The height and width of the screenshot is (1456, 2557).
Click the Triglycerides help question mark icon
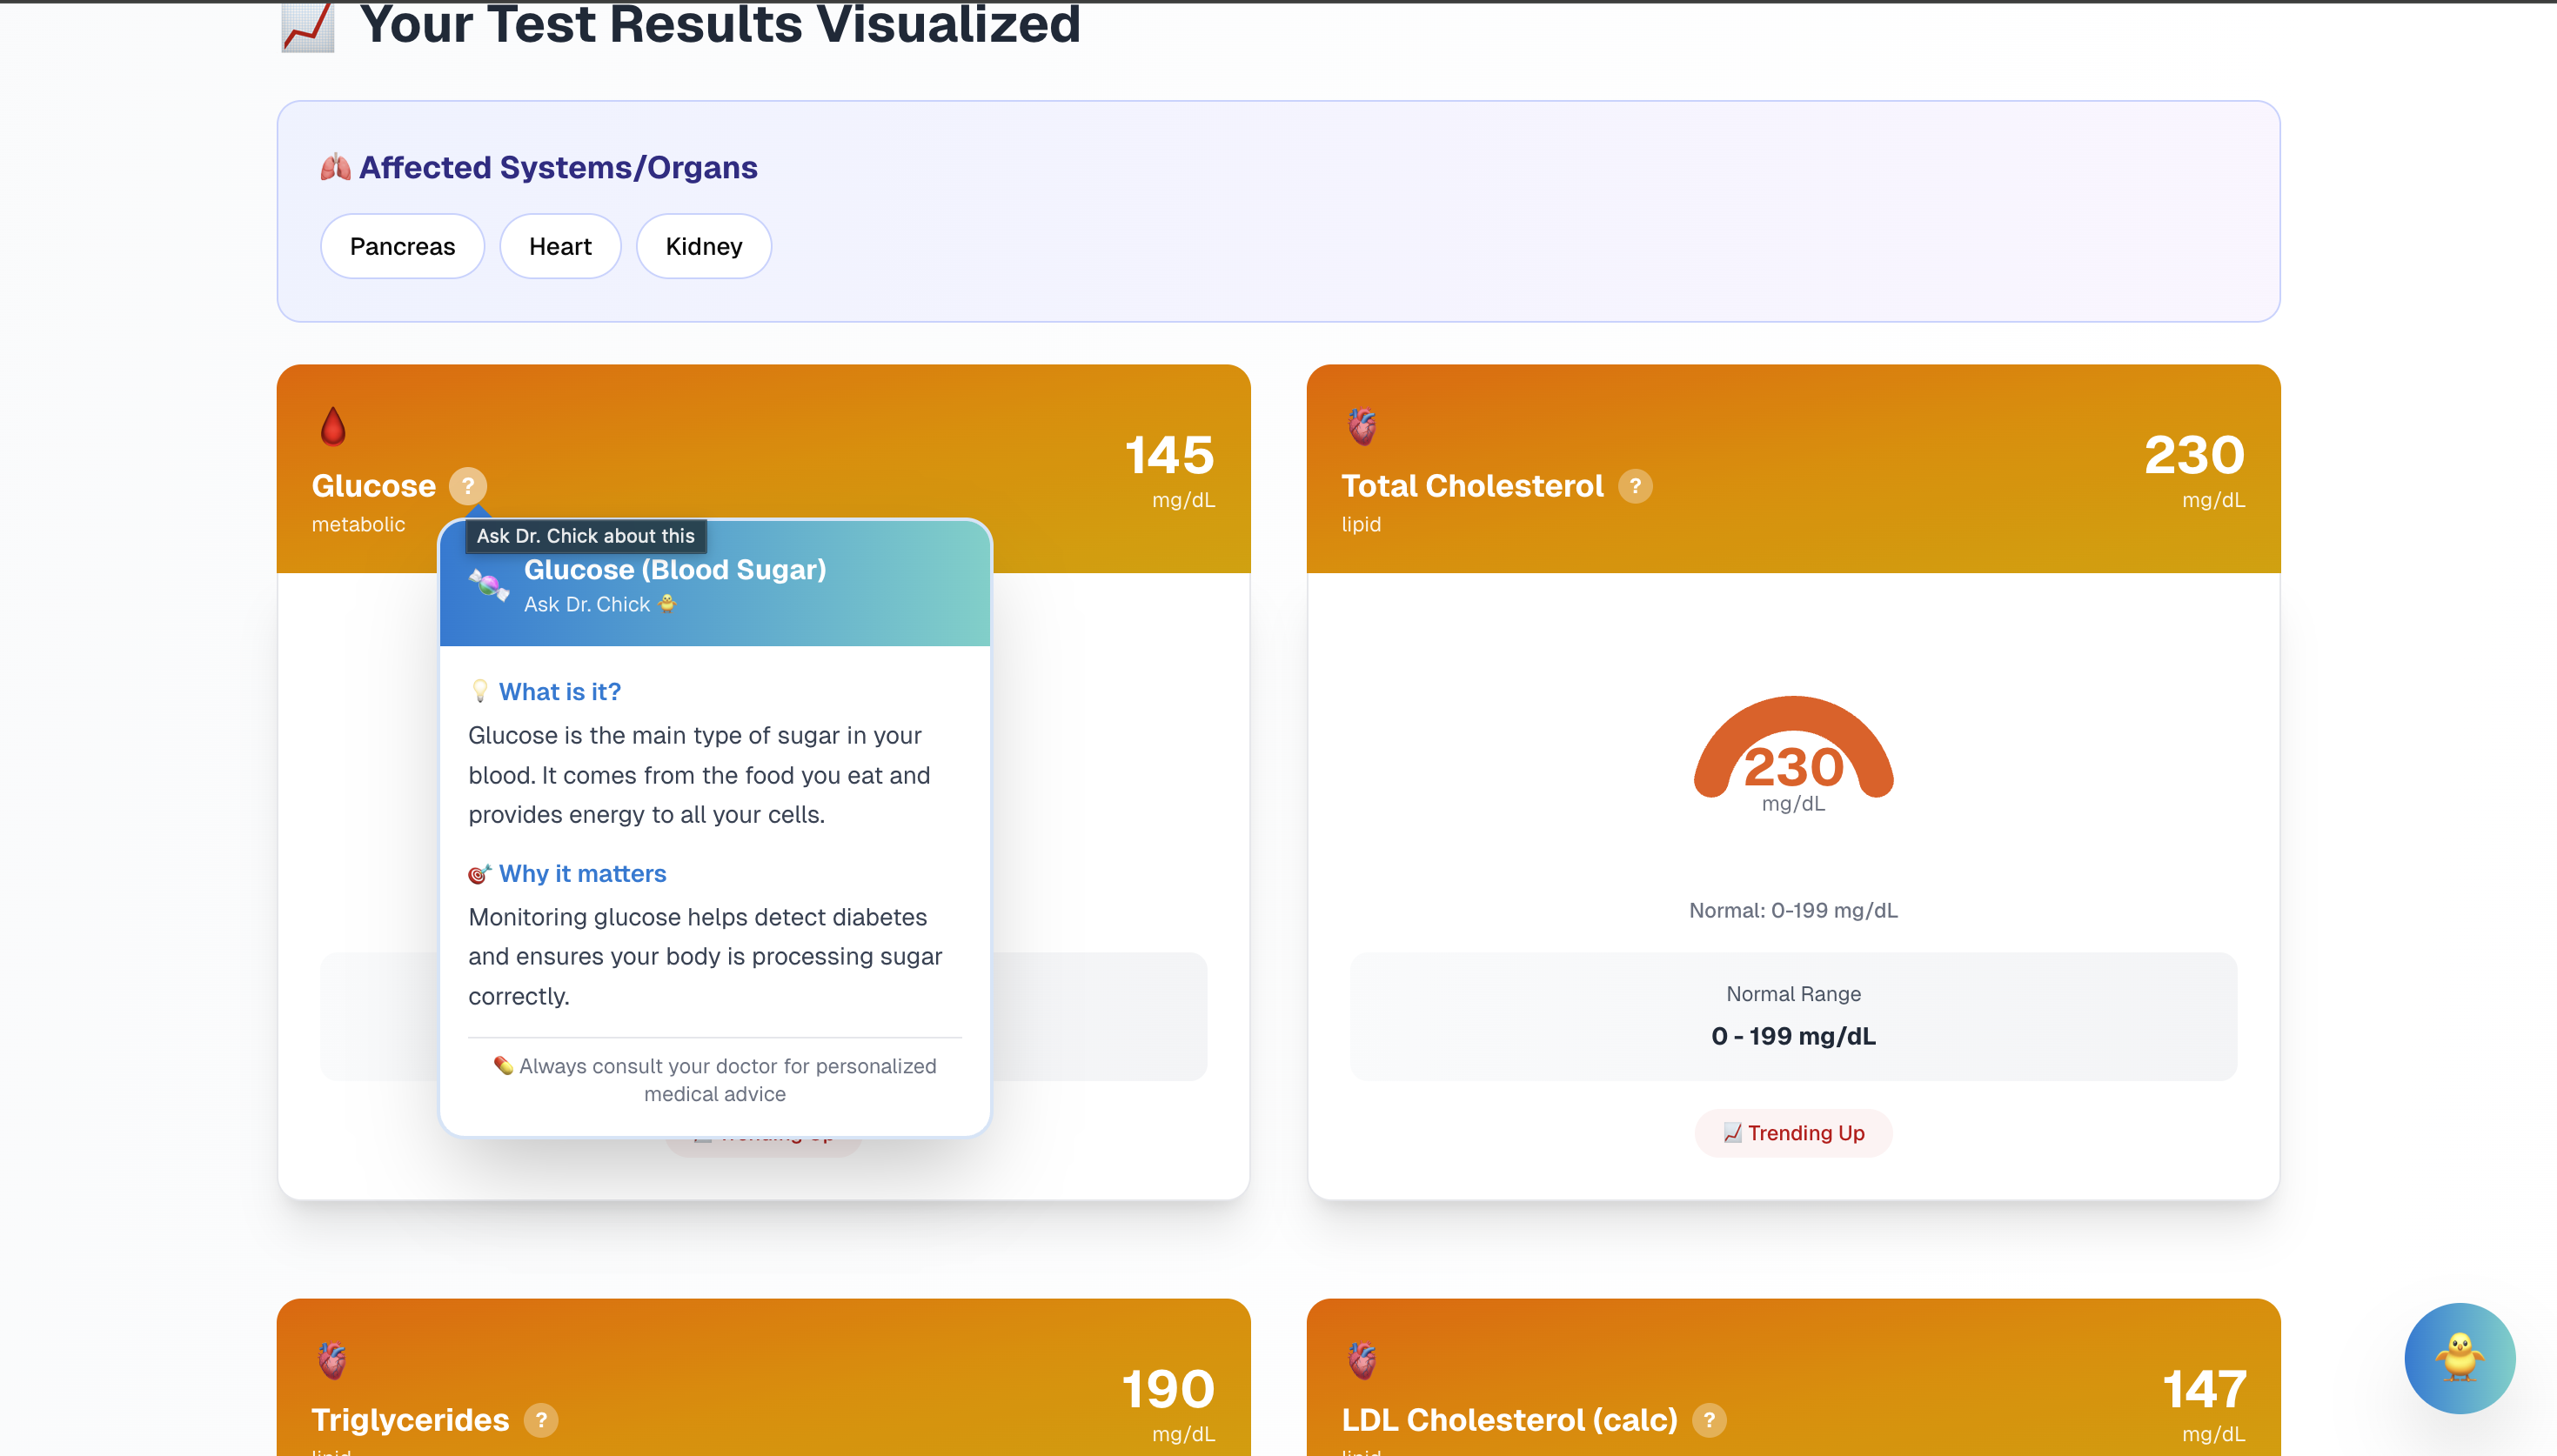click(x=541, y=1420)
